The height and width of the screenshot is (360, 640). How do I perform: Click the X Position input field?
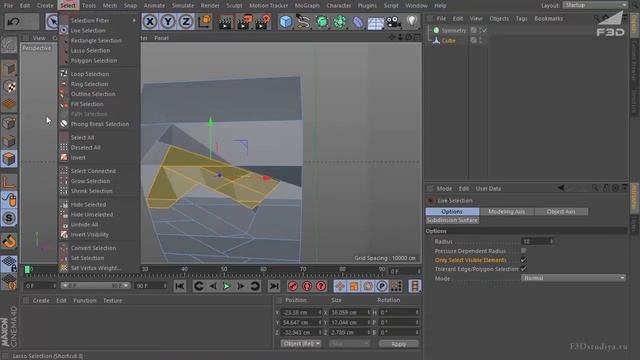pos(301,312)
